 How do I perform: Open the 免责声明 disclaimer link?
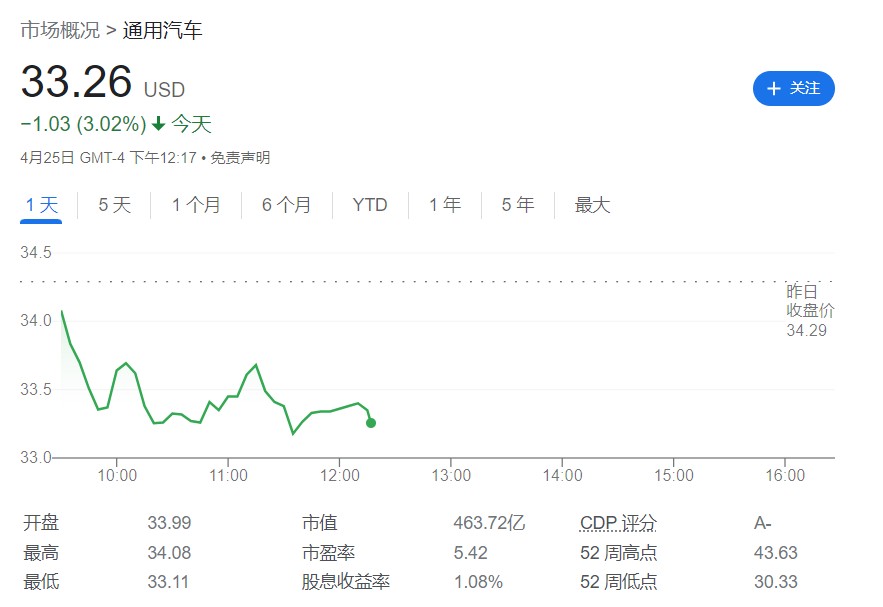[240, 158]
